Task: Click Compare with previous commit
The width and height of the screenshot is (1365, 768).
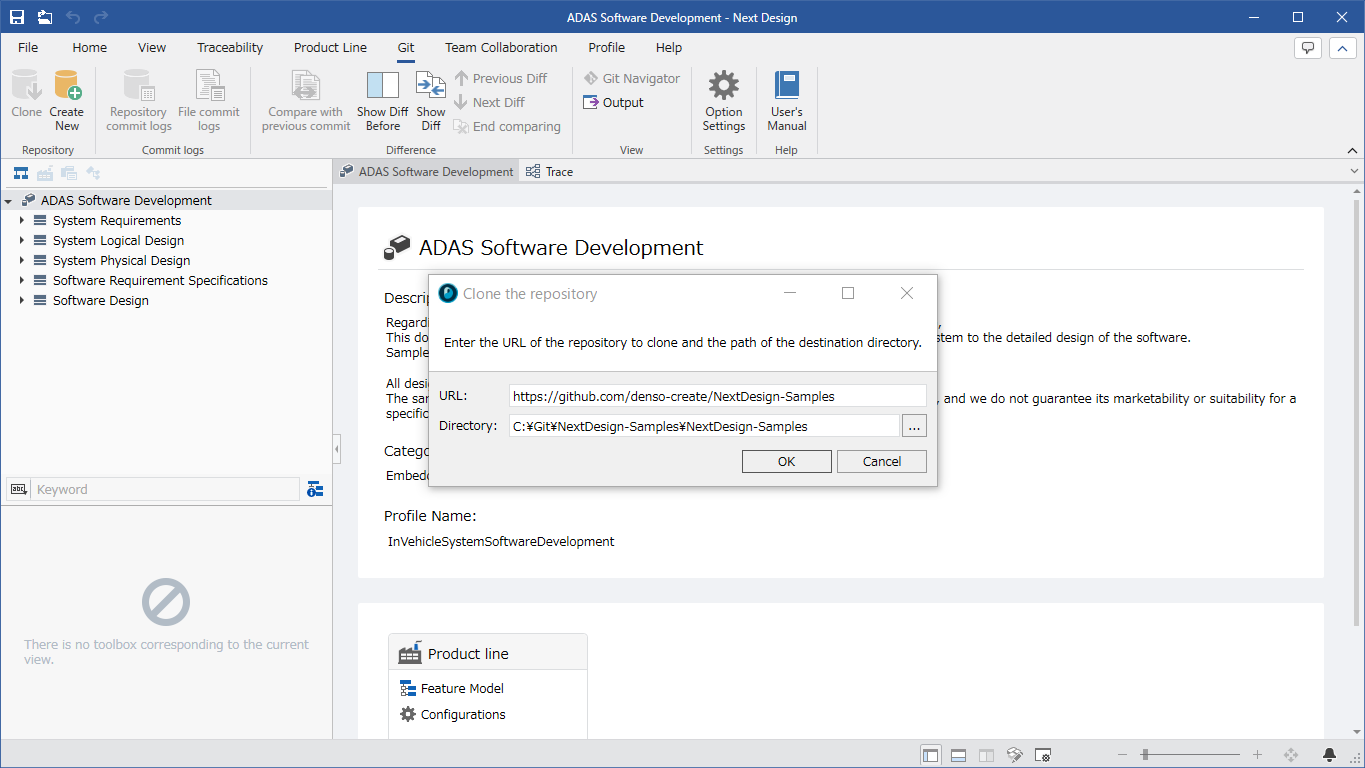Action: click(306, 100)
